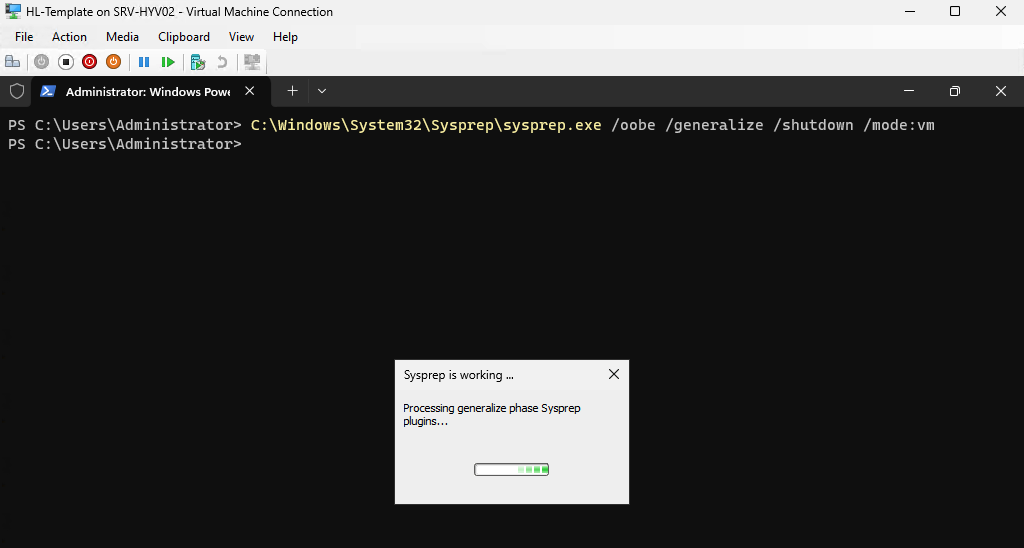Screen dimensions: 1024x548
Task: Click the green Reset icon
Action: 168,62
